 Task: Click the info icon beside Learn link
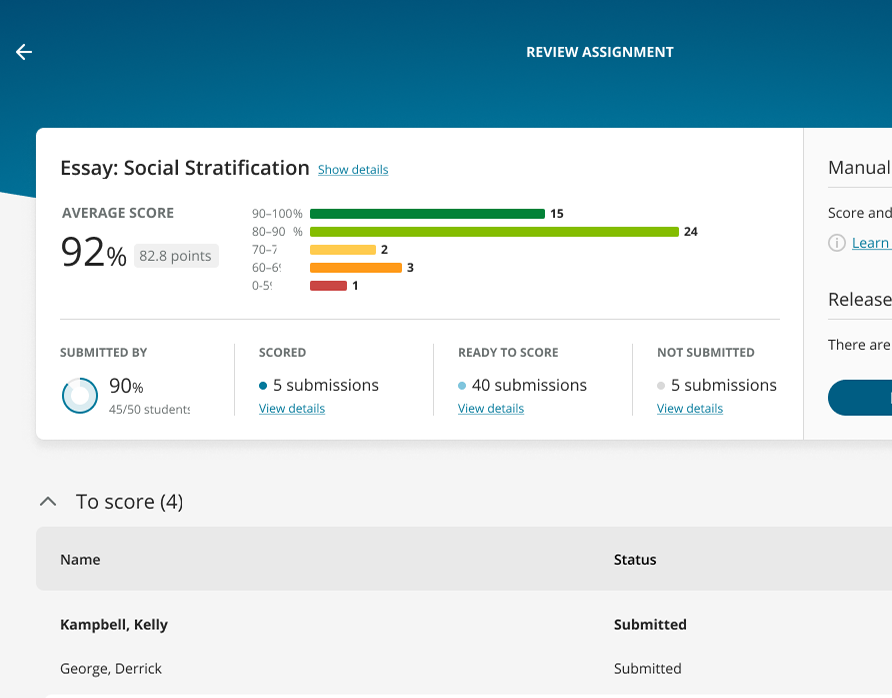coord(836,243)
